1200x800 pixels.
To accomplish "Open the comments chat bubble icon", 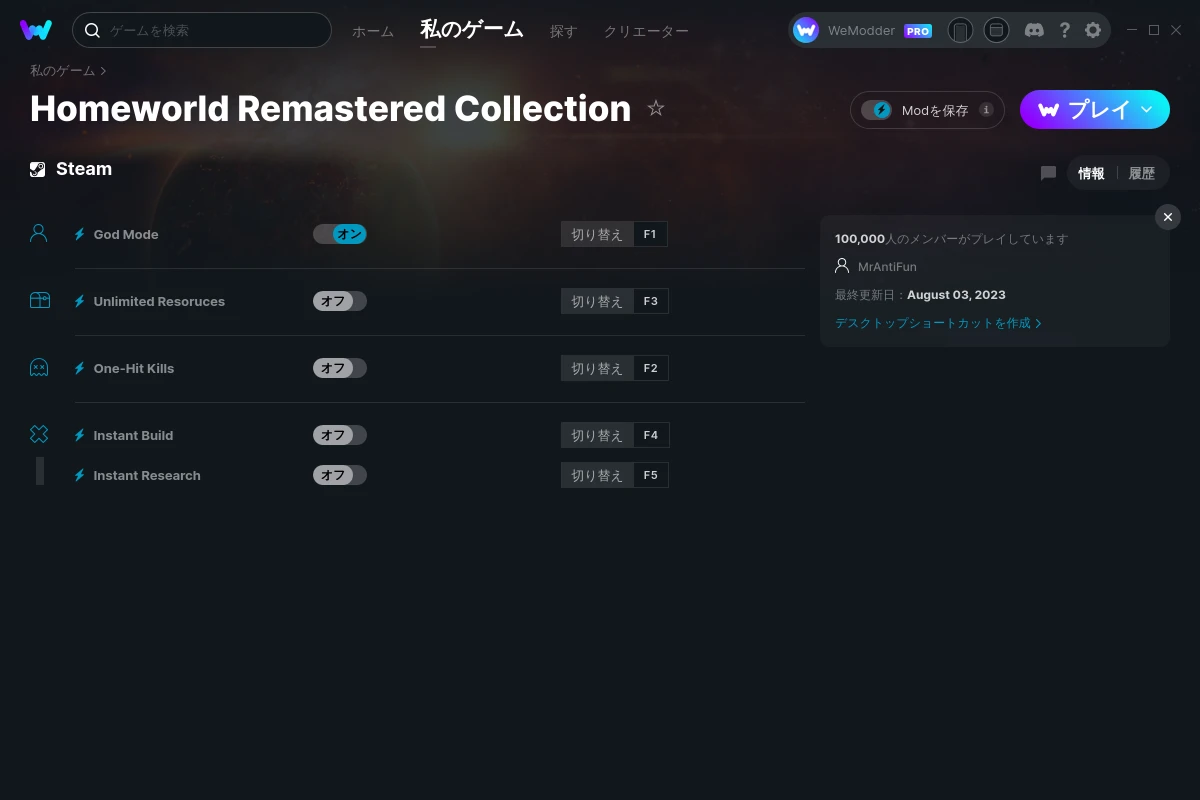I will [1048, 173].
